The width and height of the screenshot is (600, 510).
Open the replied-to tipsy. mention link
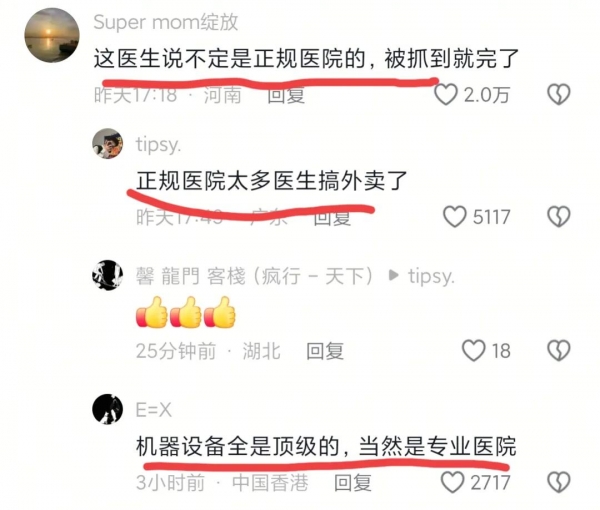[431, 276]
